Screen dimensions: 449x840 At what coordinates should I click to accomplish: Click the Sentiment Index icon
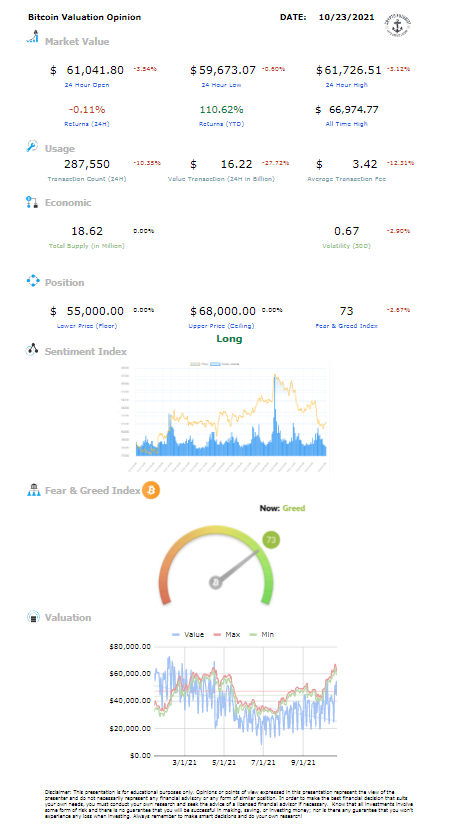32,350
